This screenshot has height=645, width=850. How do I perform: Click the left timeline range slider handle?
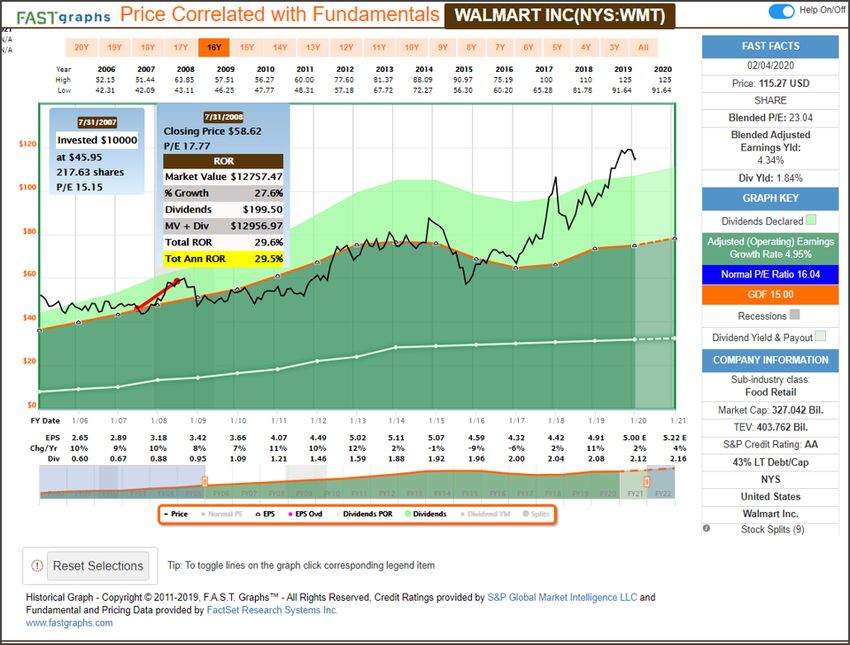click(204, 482)
